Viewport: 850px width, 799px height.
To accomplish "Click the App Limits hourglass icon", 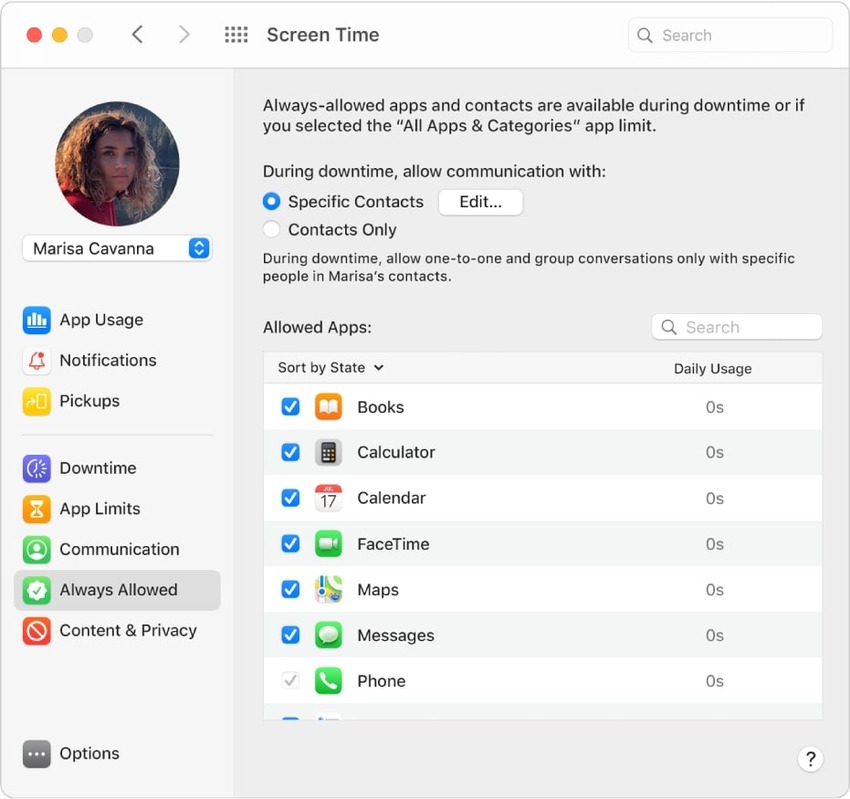I will (x=37, y=509).
